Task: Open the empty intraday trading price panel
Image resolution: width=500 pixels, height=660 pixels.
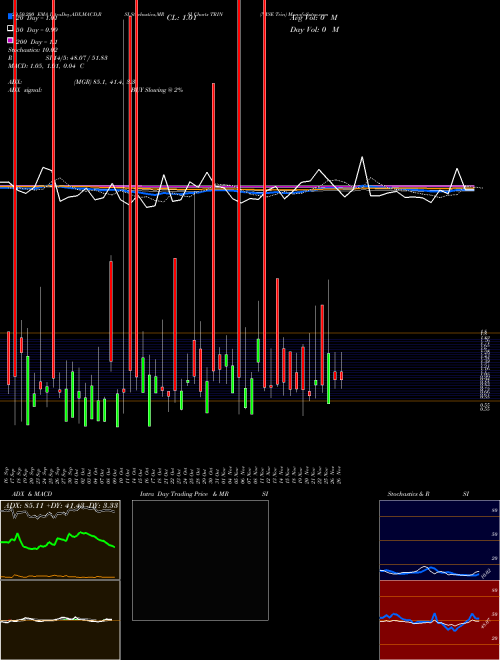Action: [x=200, y=560]
